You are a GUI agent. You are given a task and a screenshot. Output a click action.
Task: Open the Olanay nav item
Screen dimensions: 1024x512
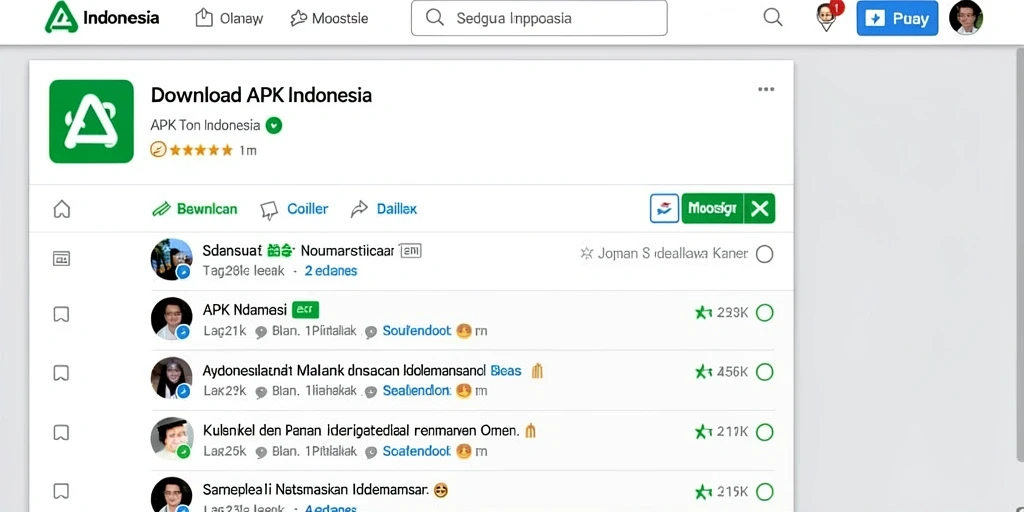point(229,18)
